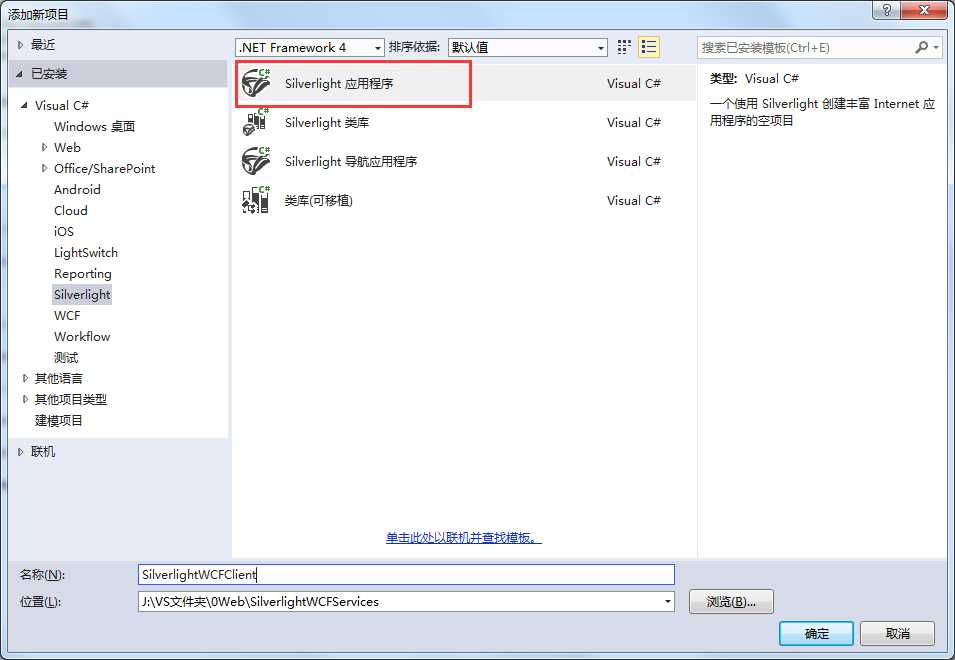Click the search magnifier icon
955x660 pixels.
pos(921,47)
